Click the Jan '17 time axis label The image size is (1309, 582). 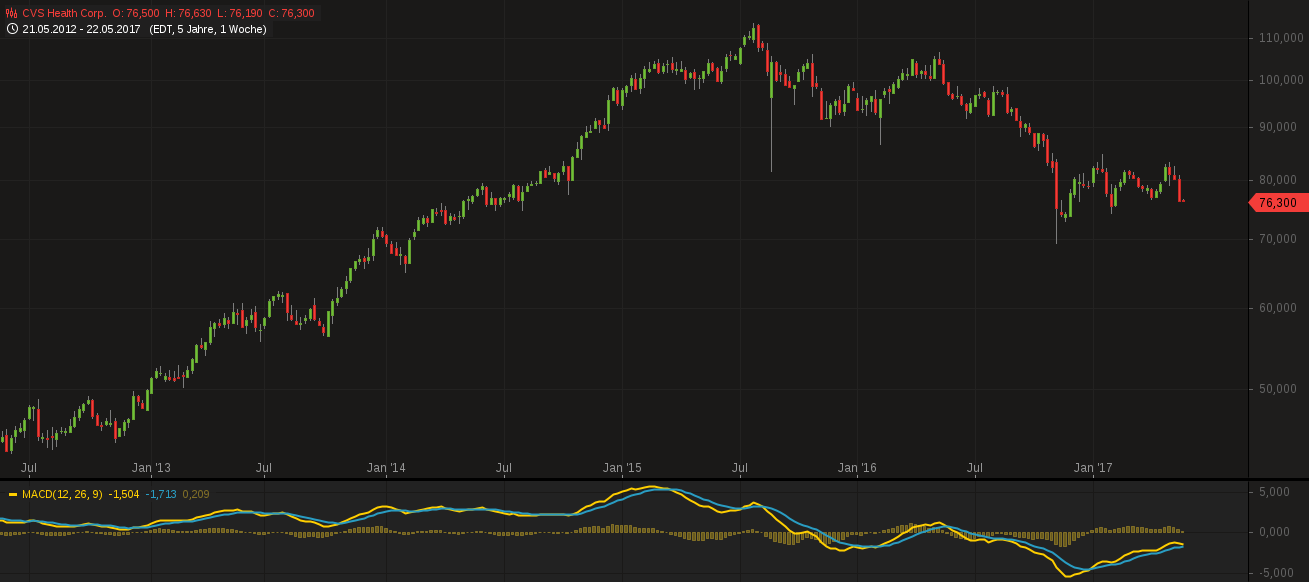click(1092, 468)
